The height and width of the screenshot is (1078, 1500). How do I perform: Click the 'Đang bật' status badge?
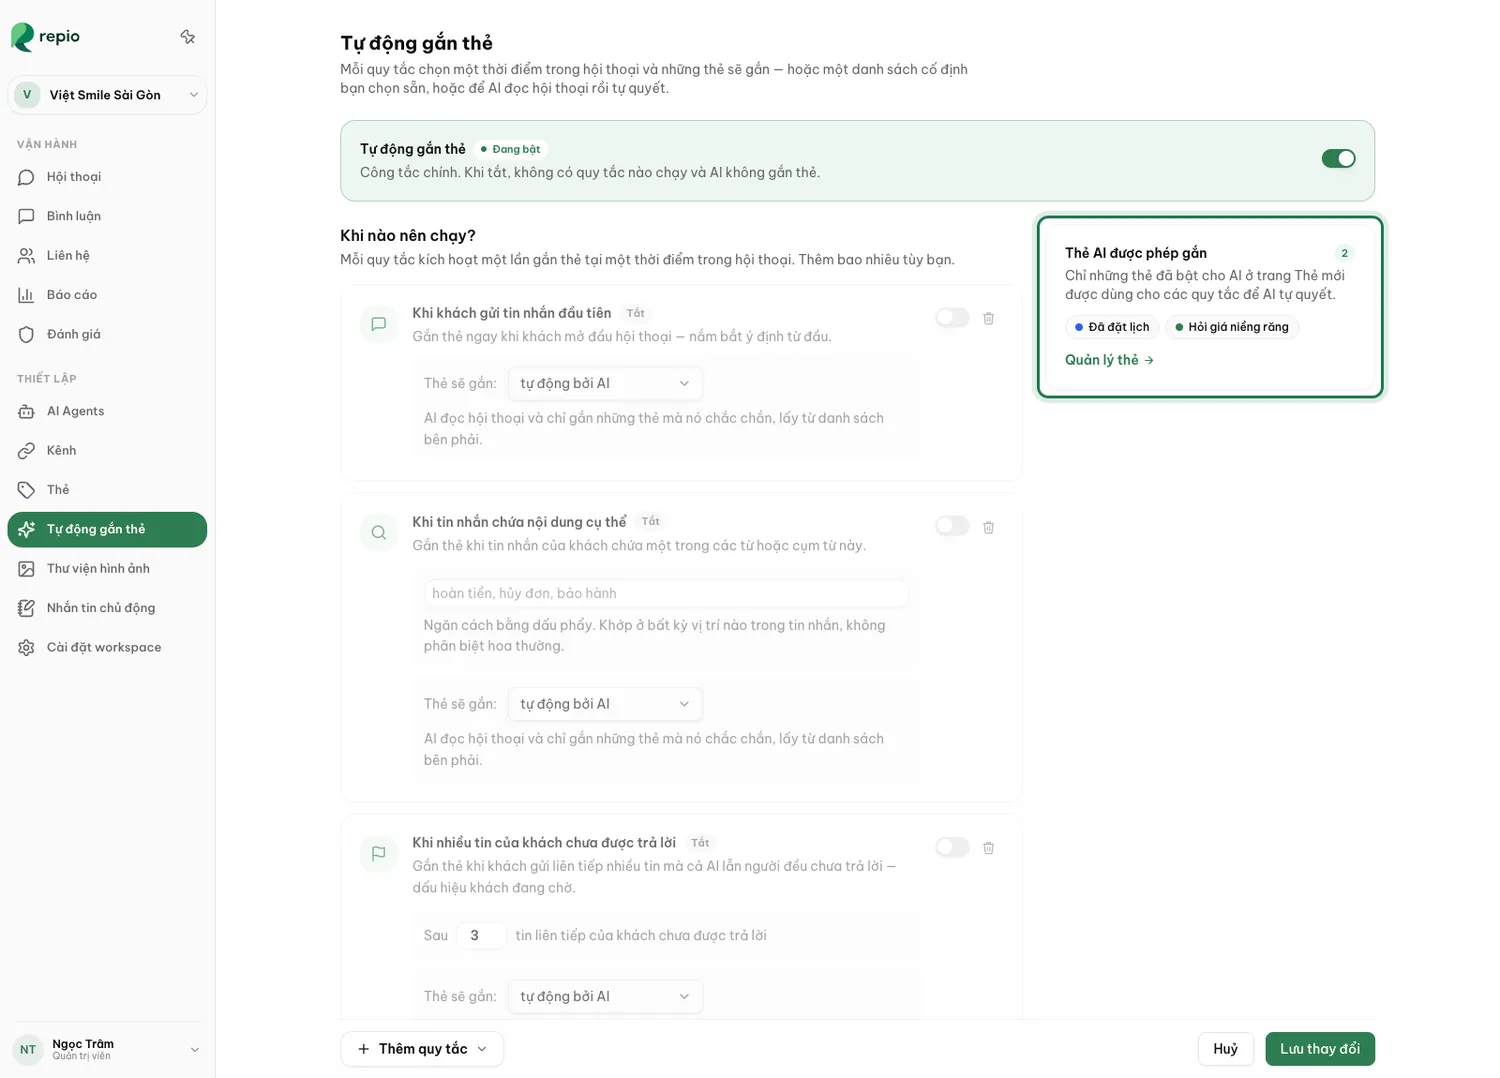510,150
